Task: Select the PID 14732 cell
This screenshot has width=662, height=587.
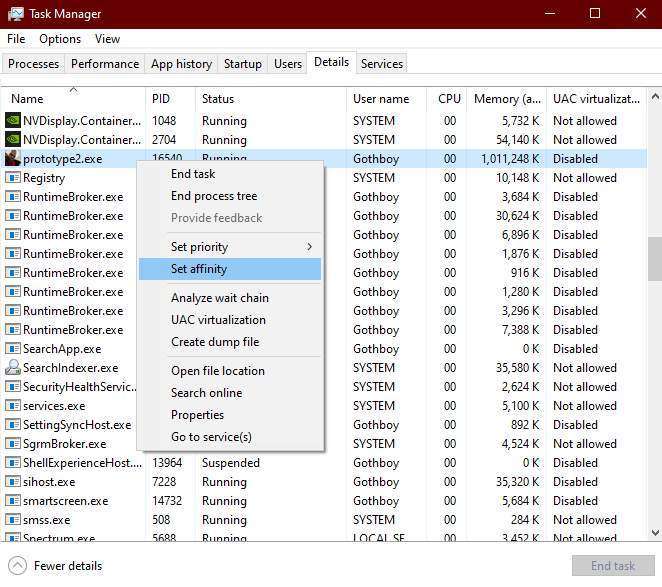Action: coord(167,501)
